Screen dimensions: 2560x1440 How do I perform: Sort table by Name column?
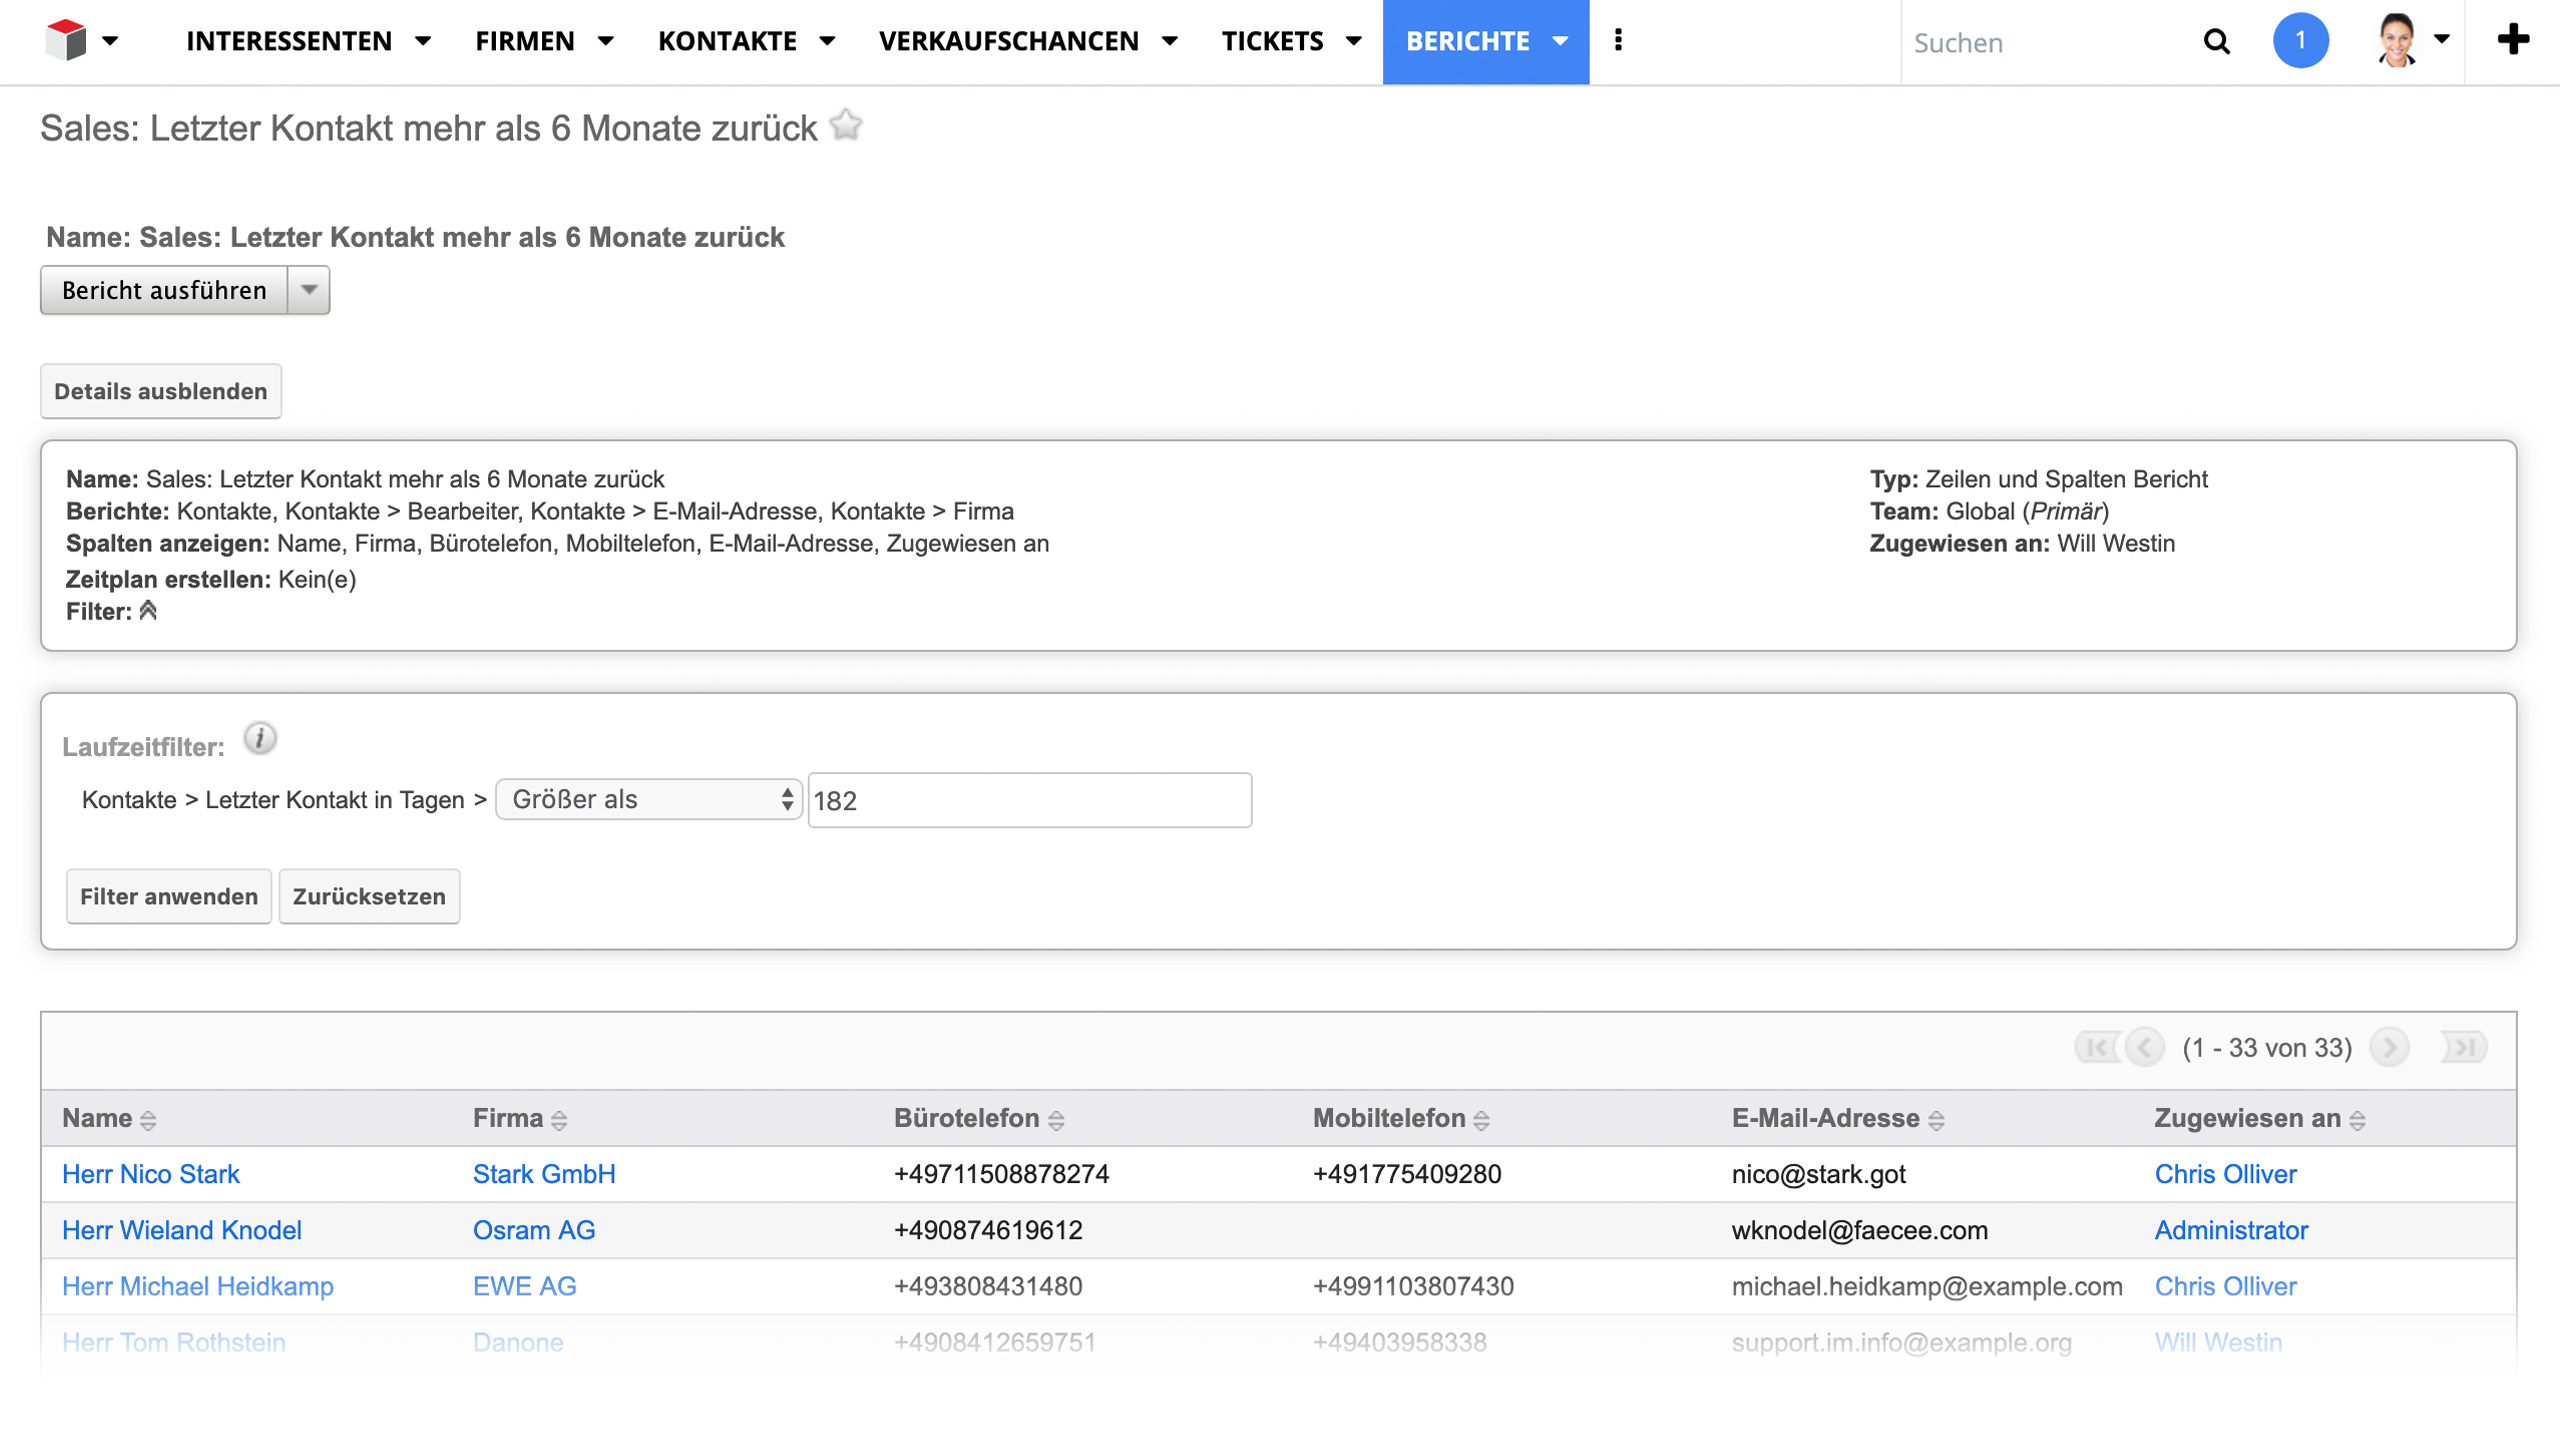point(108,1118)
